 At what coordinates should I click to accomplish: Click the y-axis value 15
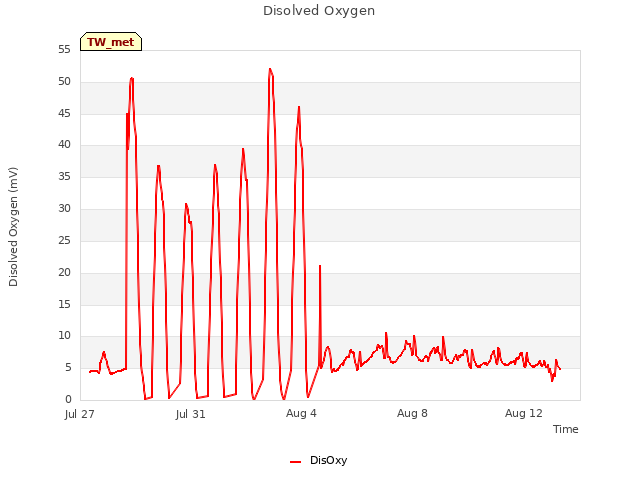[x=64, y=304]
